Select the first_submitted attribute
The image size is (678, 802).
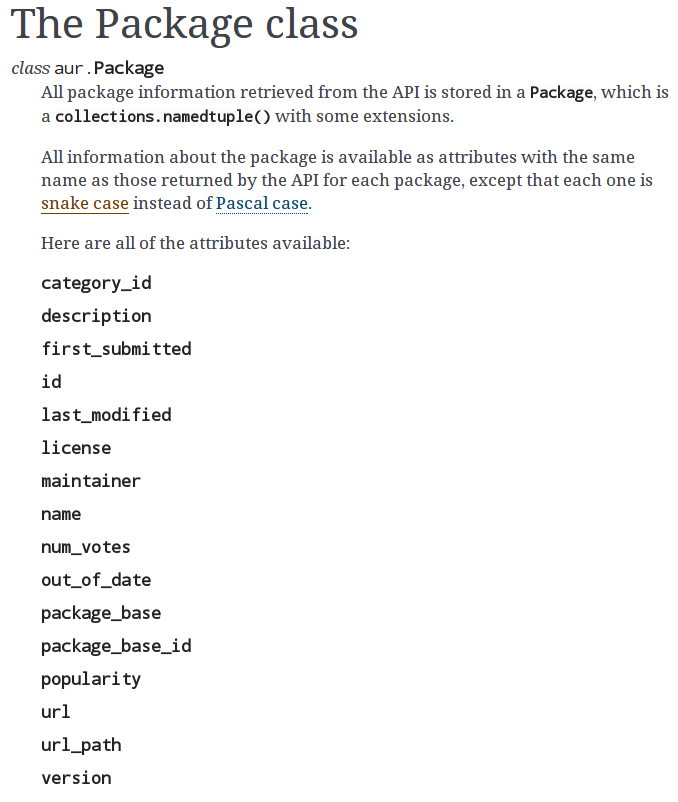[x=117, y=349]
